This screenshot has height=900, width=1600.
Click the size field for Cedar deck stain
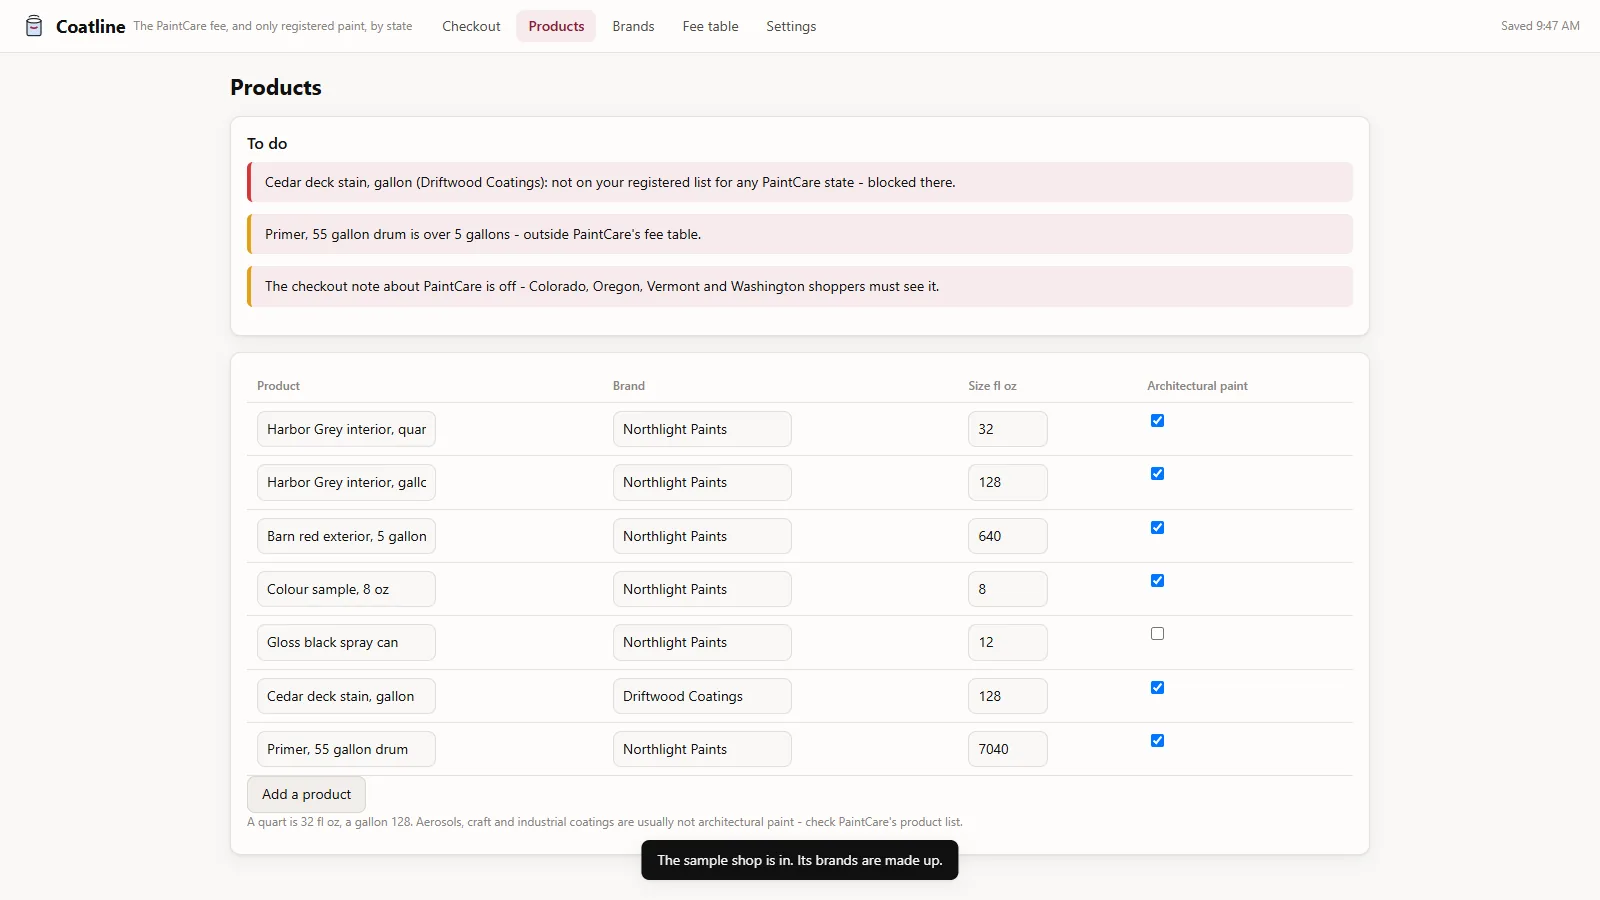click(x=1008, y=696)
